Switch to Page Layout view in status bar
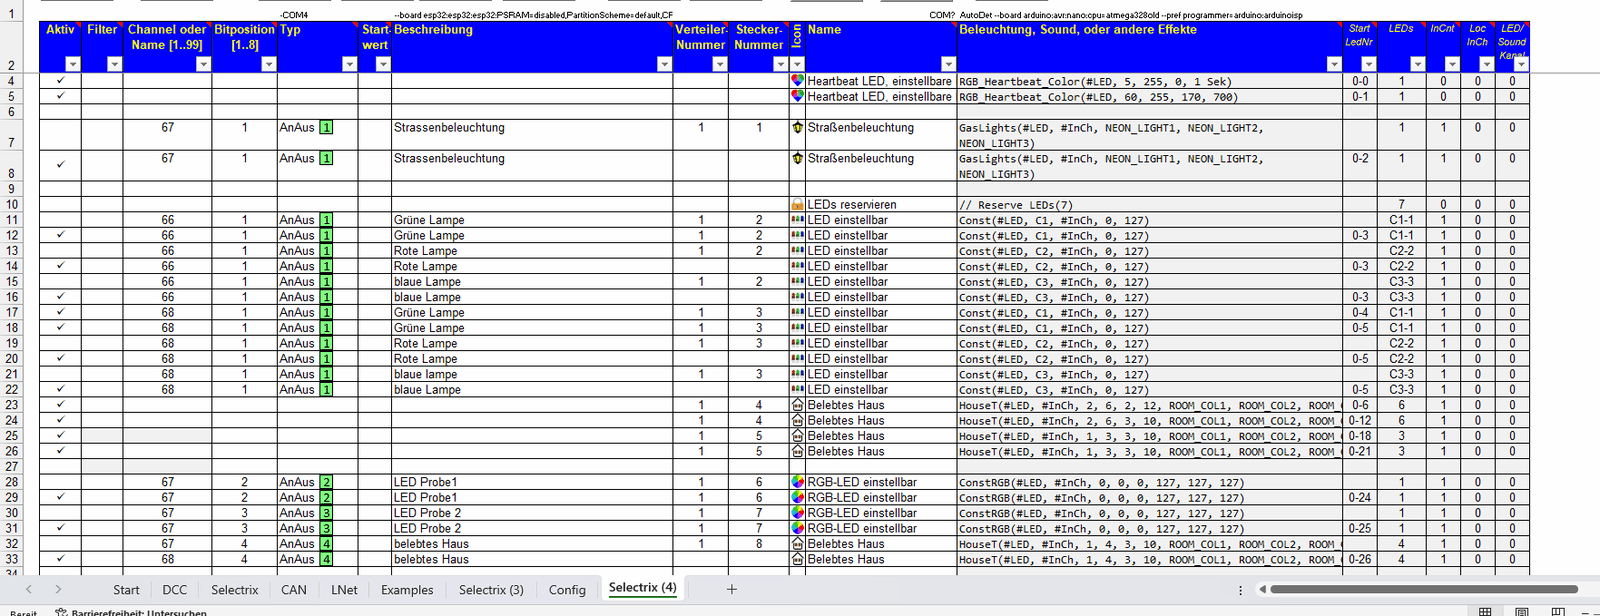 point(1521,611)
